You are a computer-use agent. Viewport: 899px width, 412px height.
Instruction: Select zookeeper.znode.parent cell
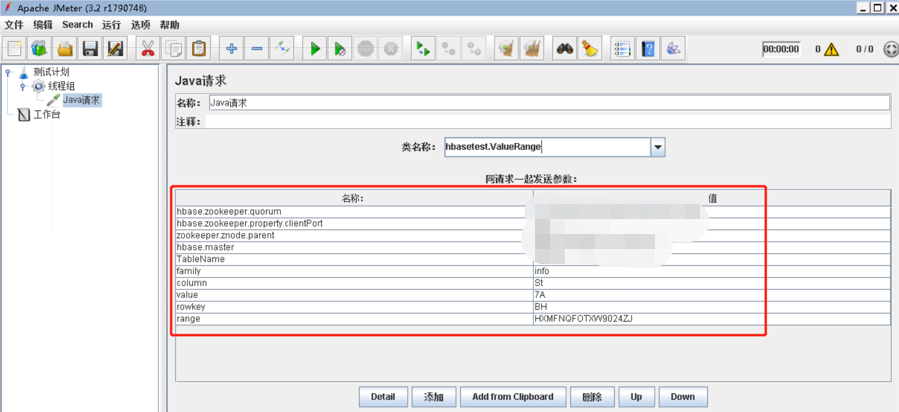pyautogui.click(x=354, y=236)
